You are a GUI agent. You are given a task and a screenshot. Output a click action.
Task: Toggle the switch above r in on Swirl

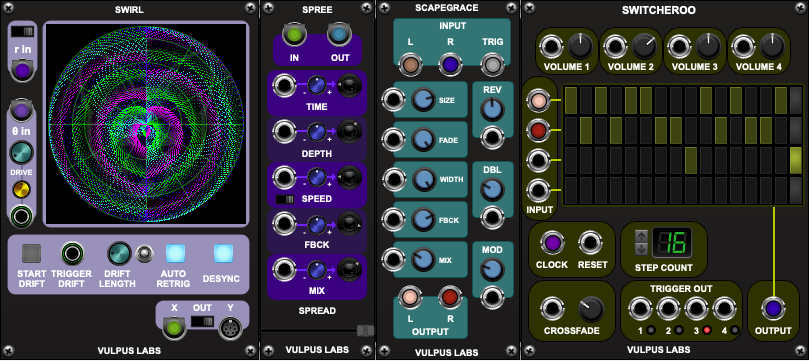(22, 31)
